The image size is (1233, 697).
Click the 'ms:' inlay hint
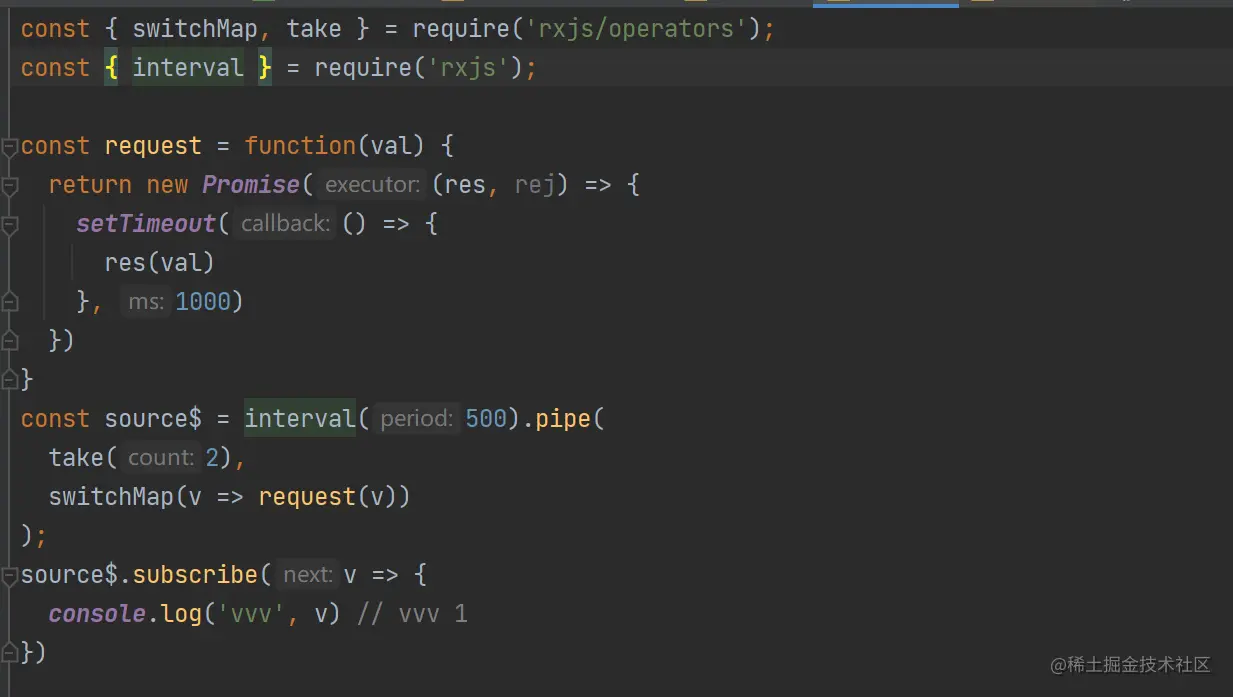(146, 302)
